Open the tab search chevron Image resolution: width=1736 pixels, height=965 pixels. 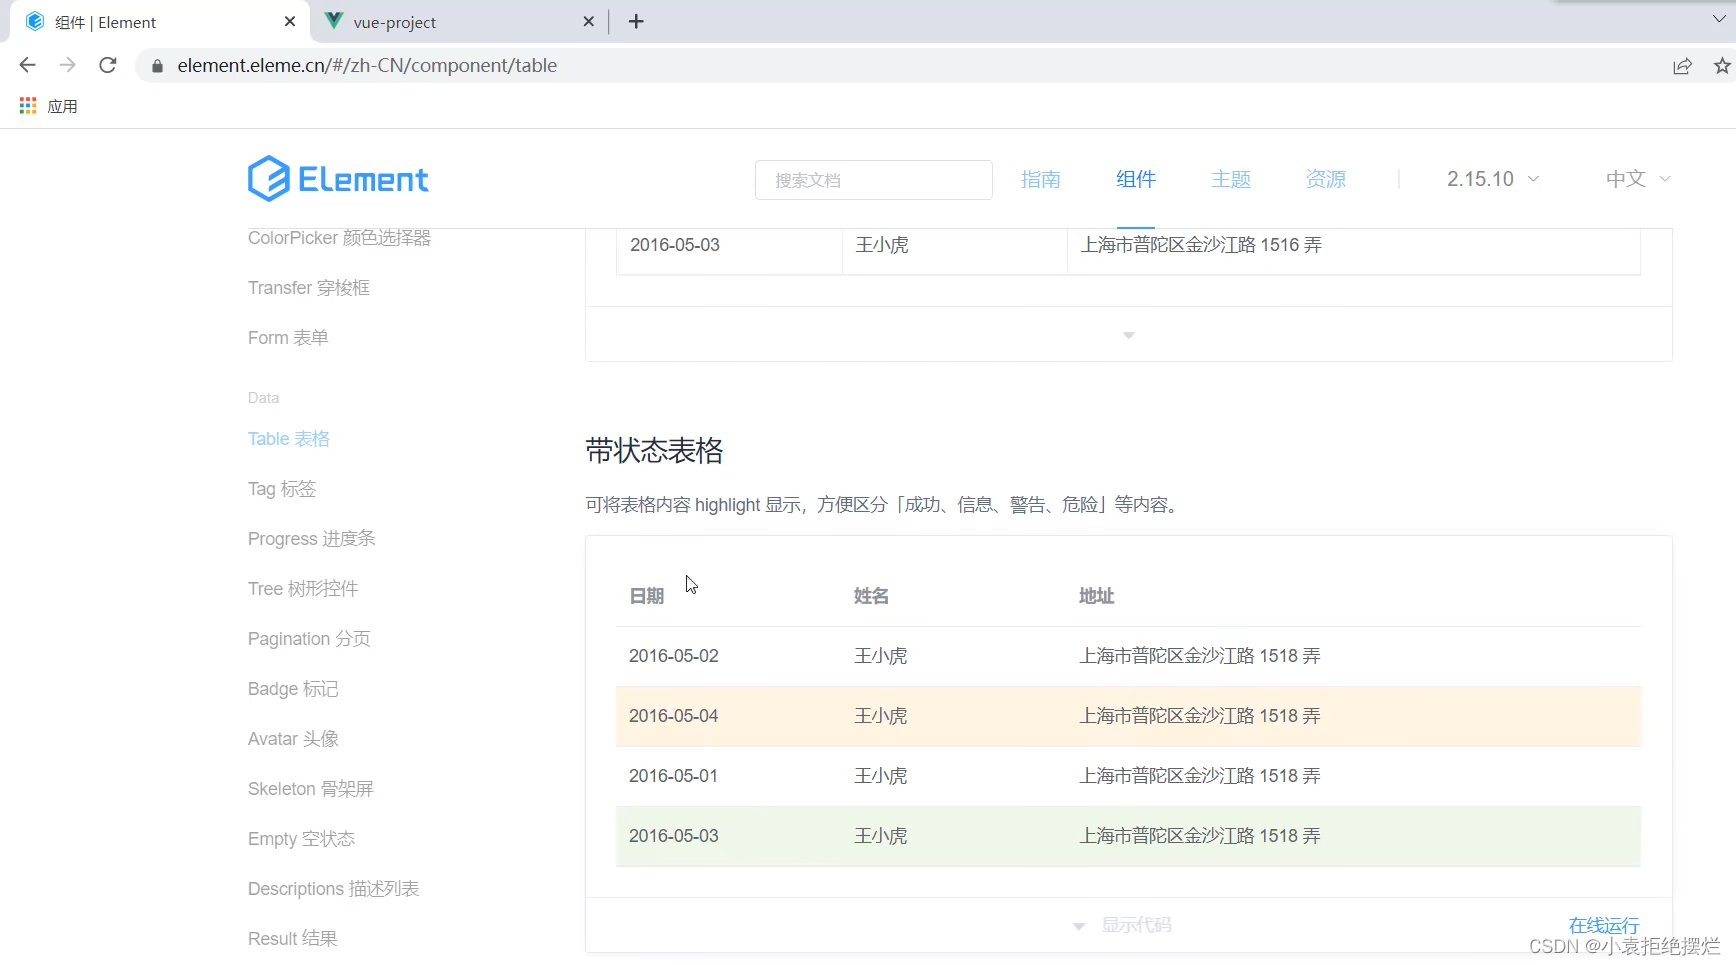coord(1719,18)
